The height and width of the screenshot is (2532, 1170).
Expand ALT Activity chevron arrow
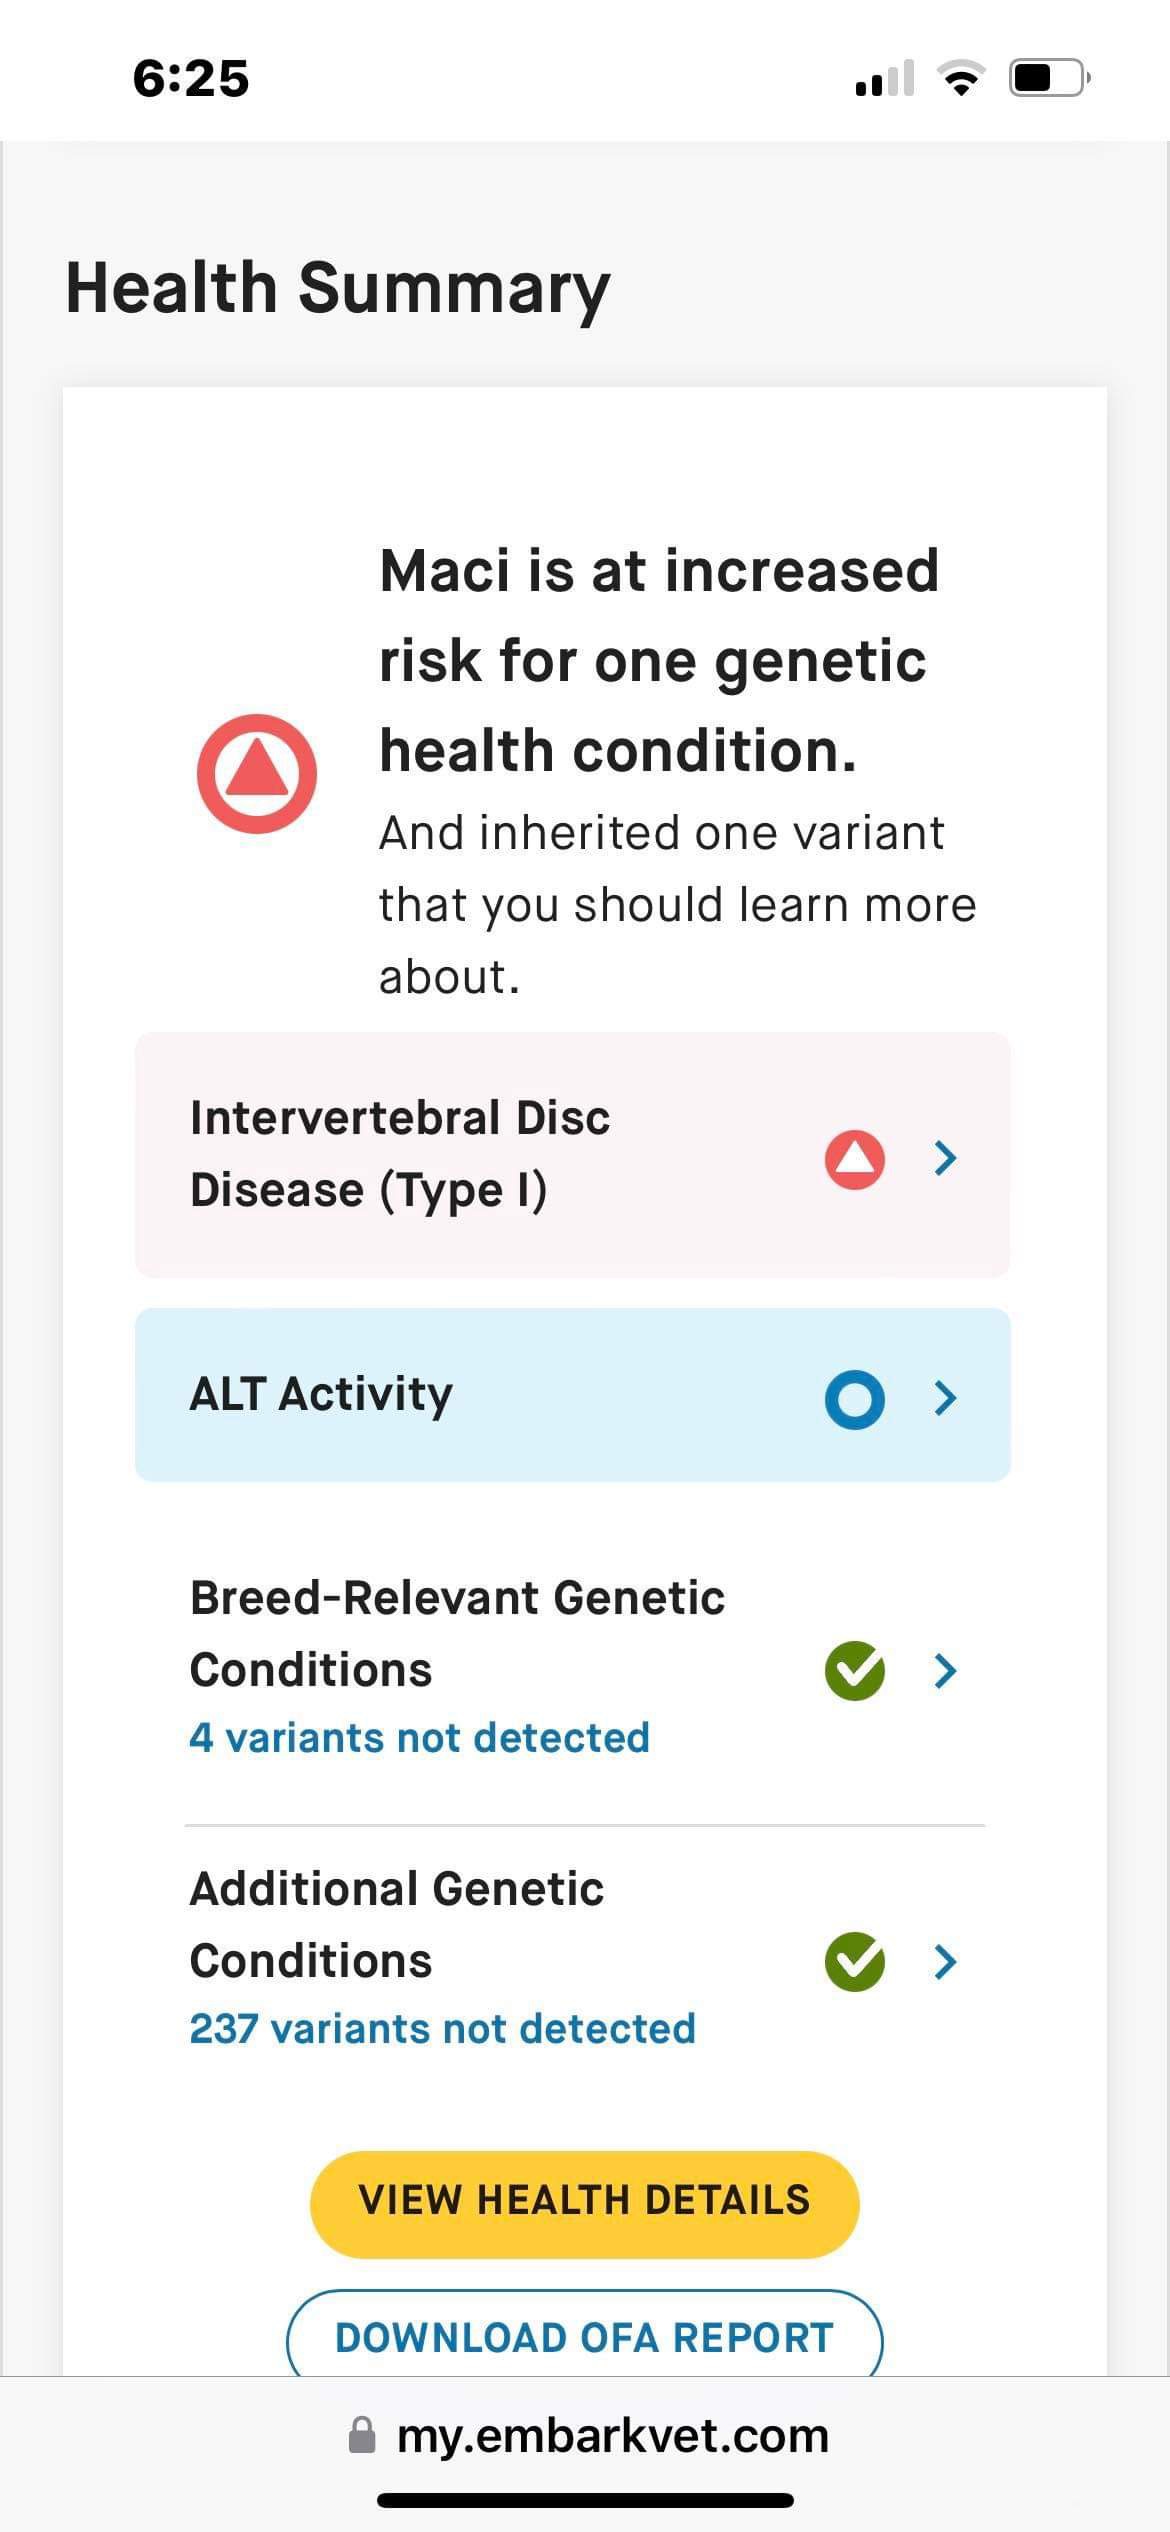coord(945,1397)
